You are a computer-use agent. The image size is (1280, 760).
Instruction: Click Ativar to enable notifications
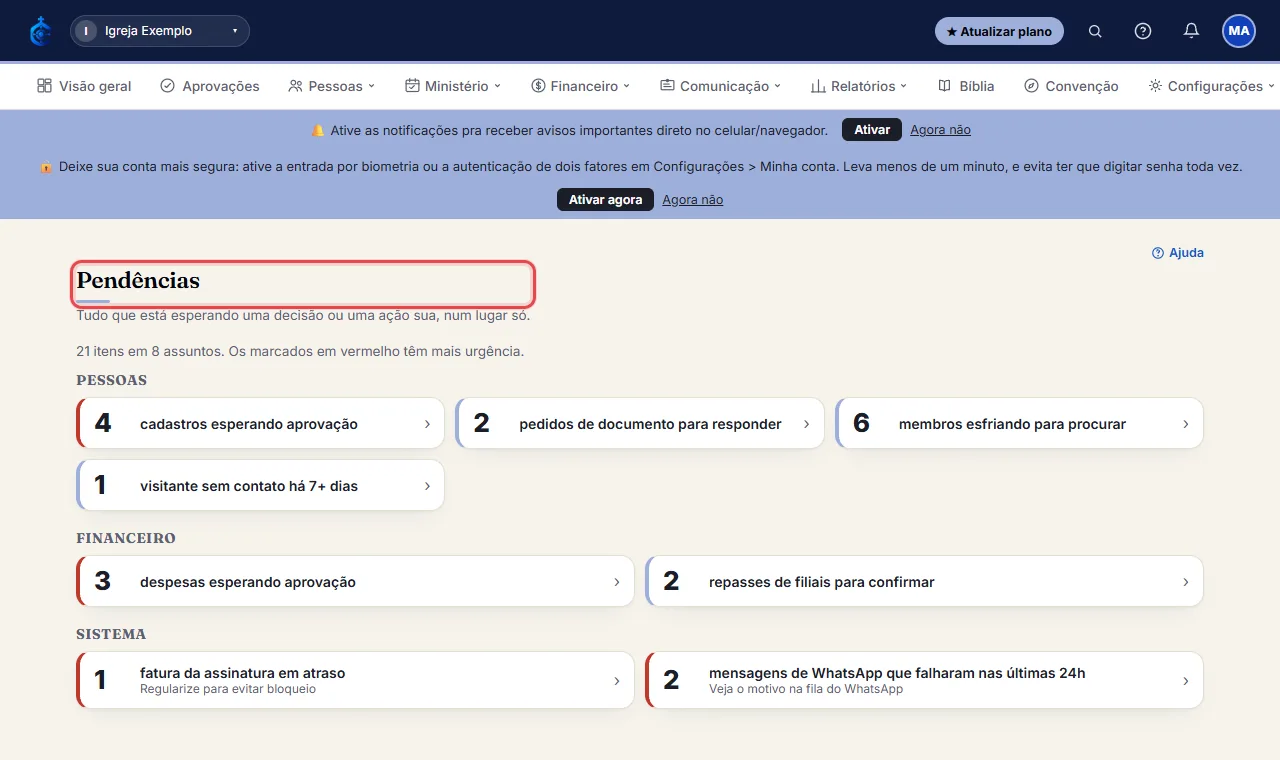872,130
